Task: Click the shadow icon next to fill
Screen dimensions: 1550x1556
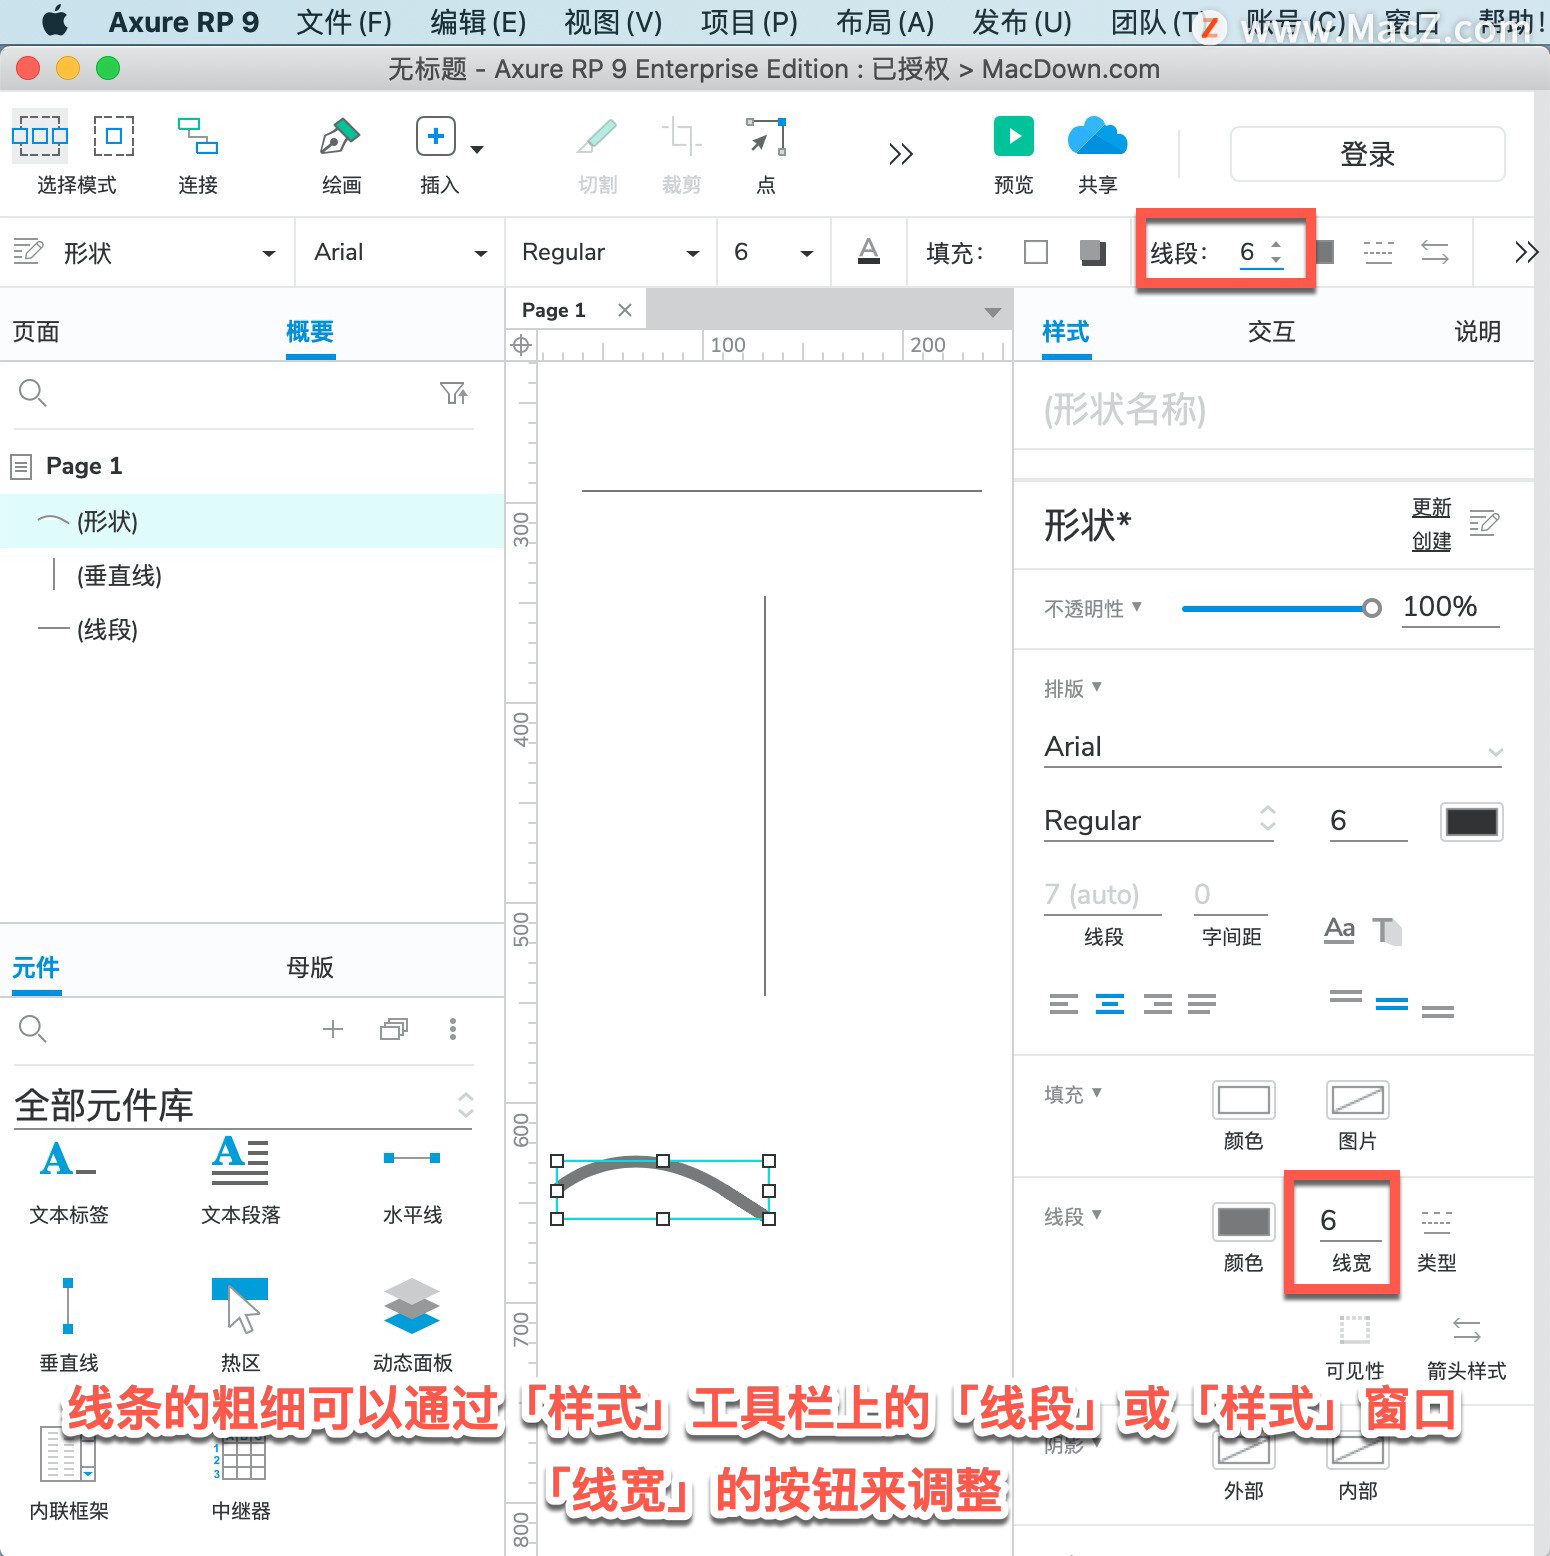Action: tap(1093, 252)
